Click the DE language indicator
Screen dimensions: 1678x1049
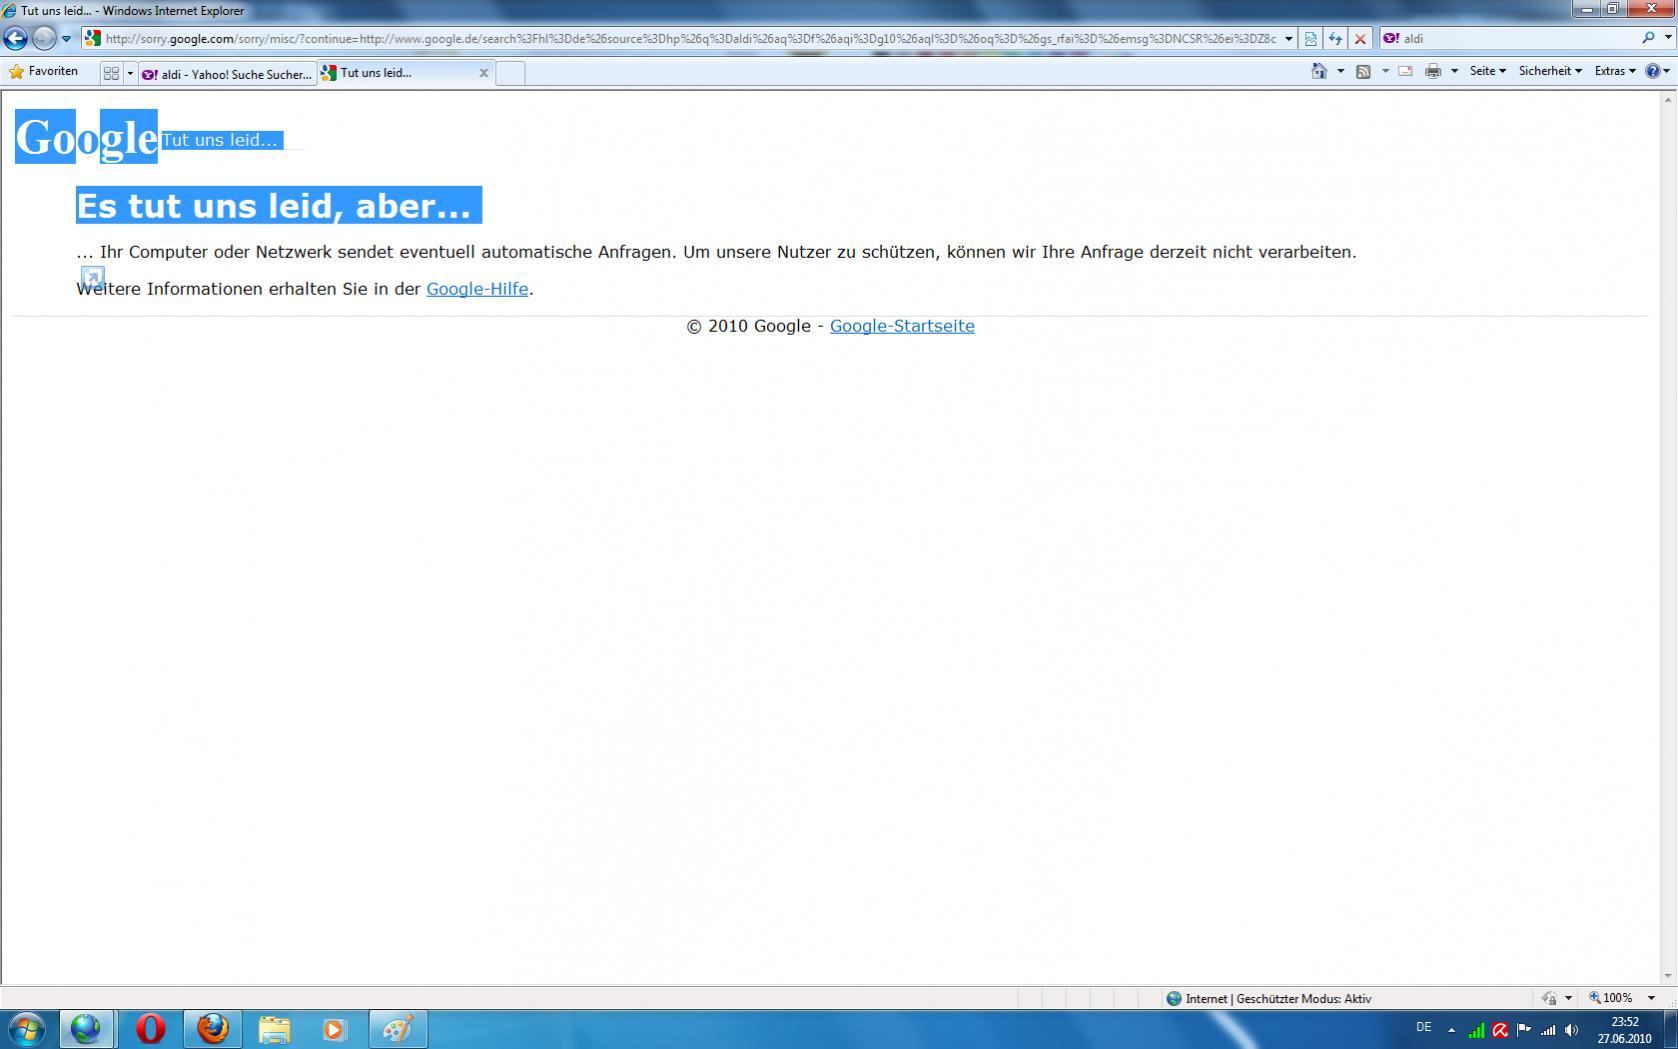pos(1424,1028)
